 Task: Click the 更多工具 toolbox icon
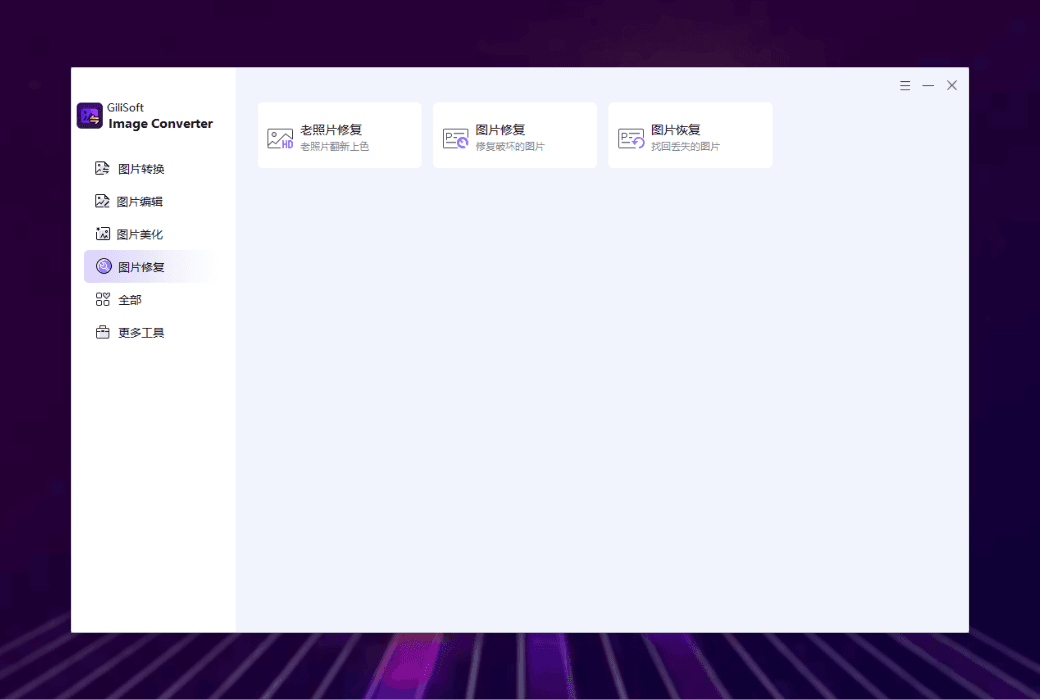(102, 332)
